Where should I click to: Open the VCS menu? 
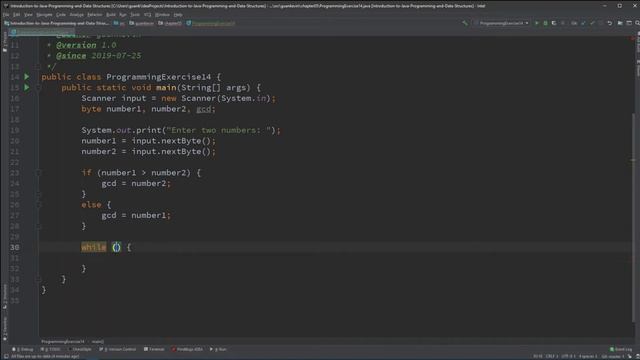click(147, 15)
